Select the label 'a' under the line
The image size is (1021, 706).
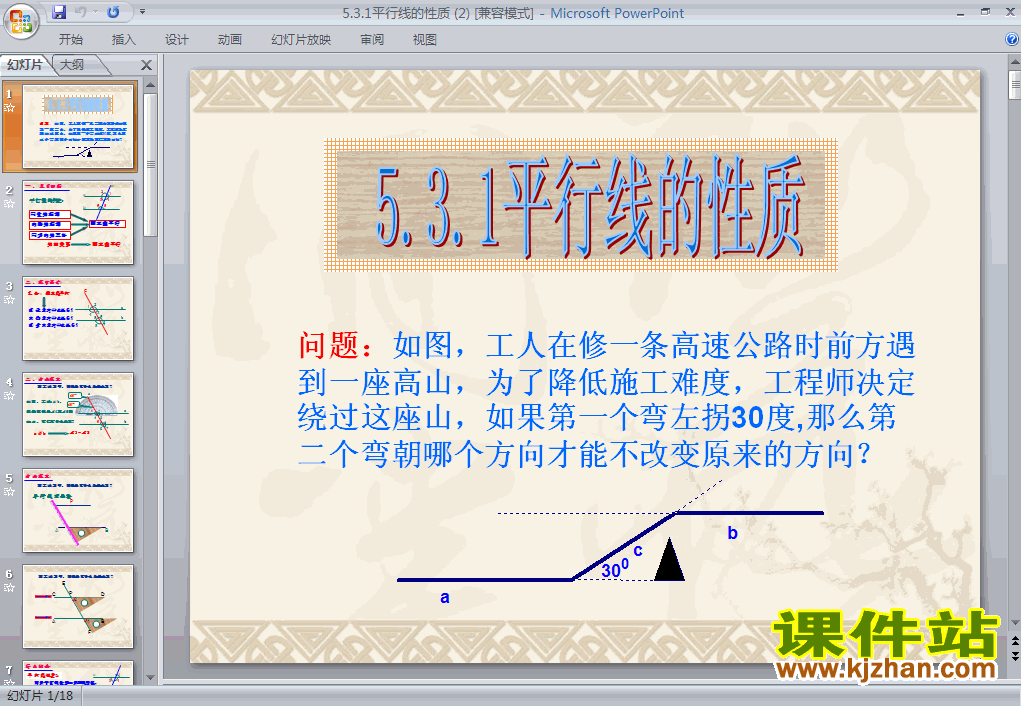point(445,597)
